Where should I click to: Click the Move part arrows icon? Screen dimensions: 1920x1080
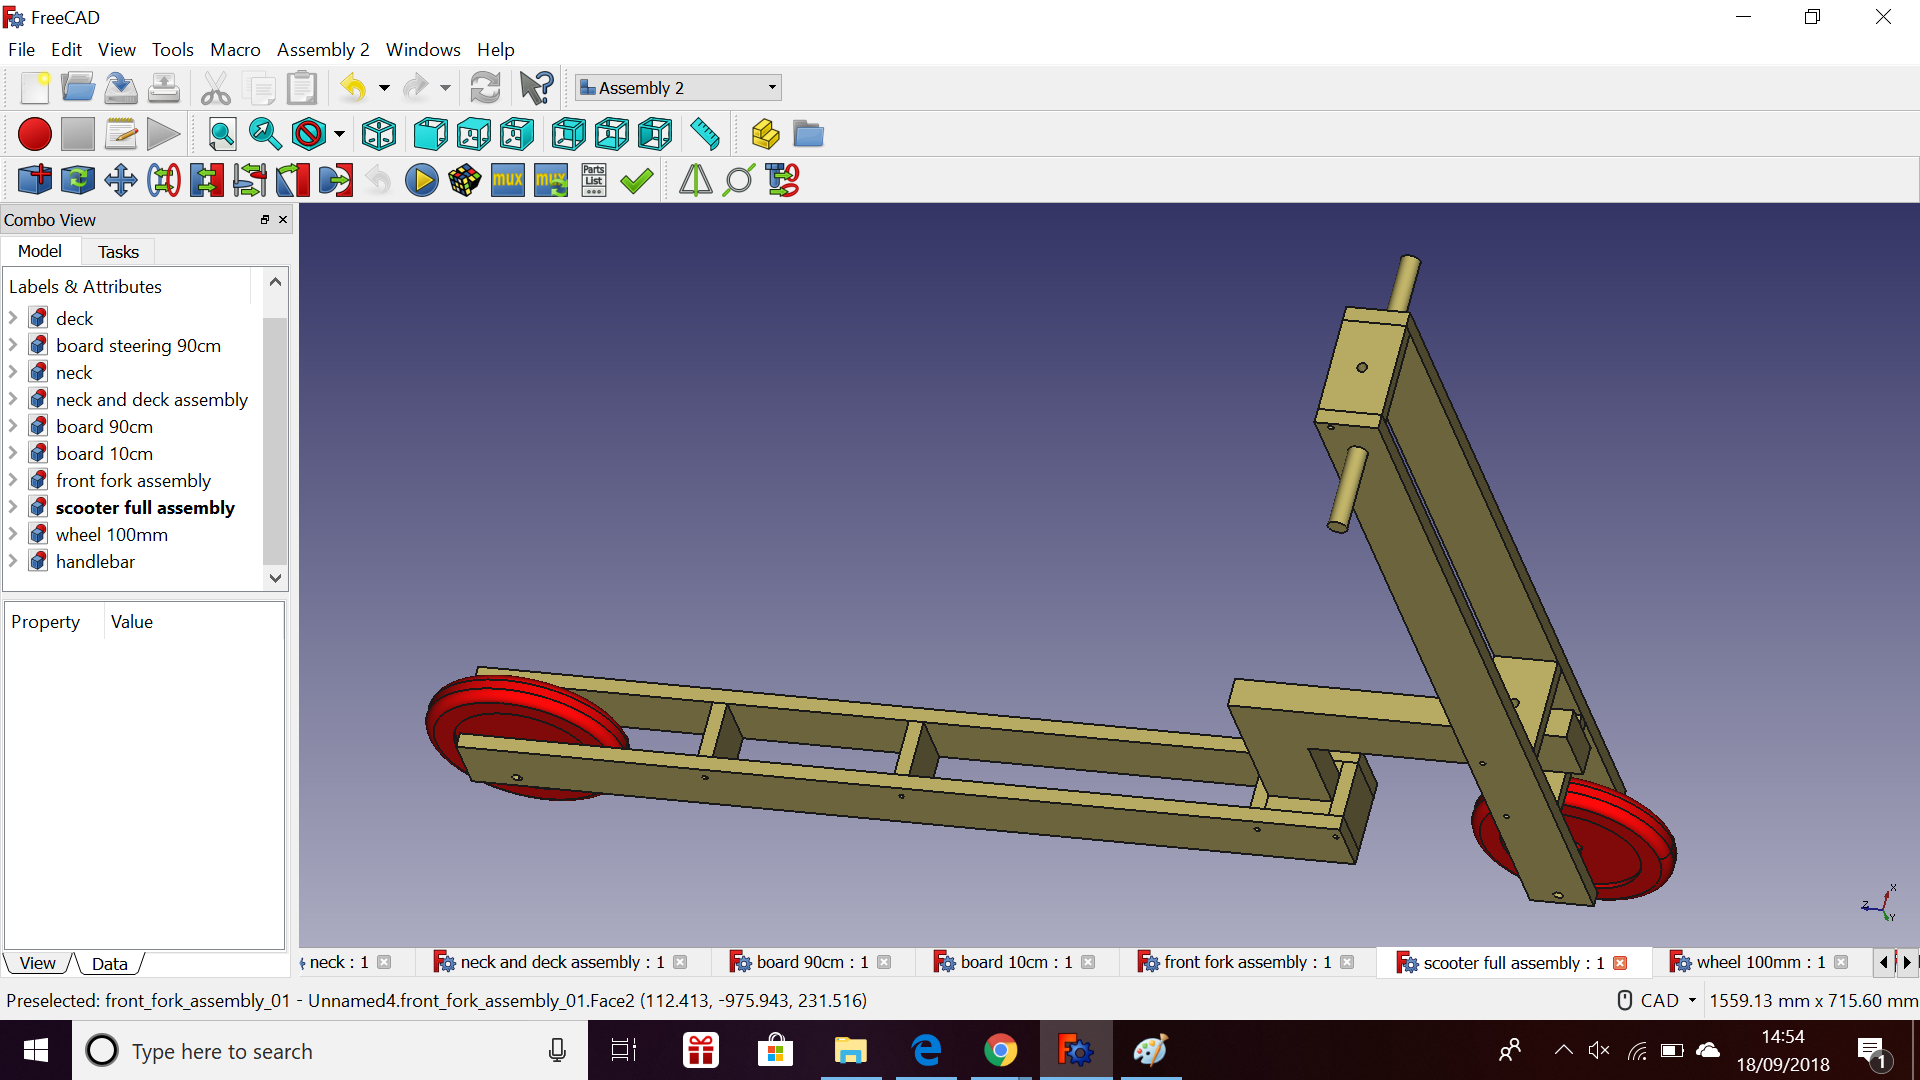(x=121, y=180)
